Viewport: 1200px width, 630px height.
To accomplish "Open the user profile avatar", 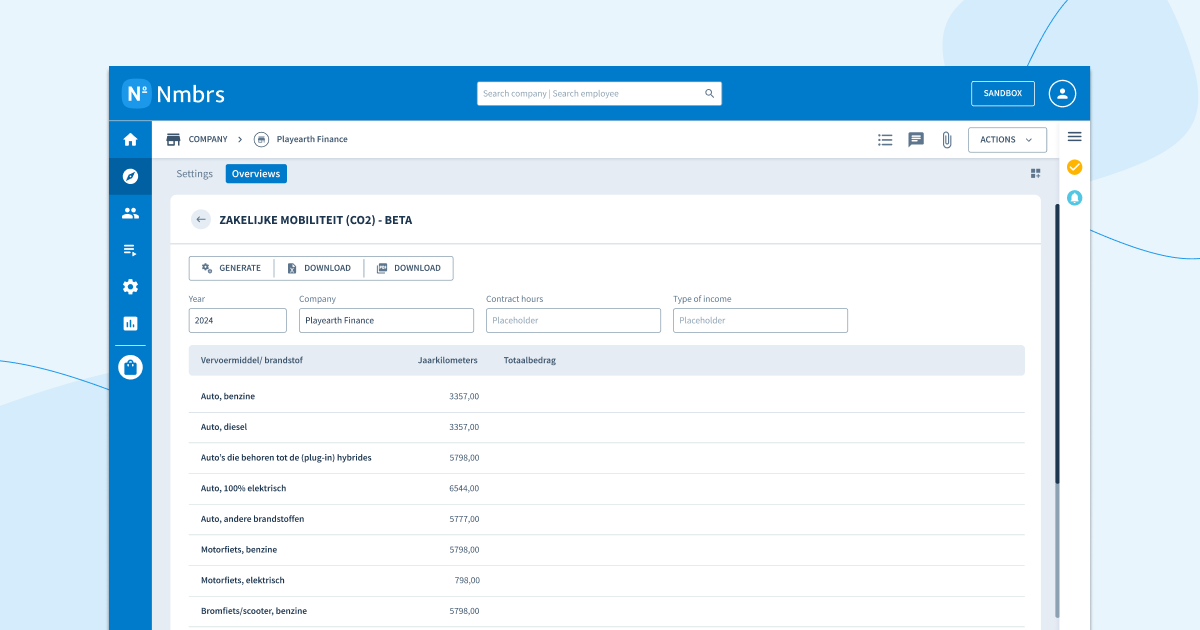I will (x=1062, y=93).
